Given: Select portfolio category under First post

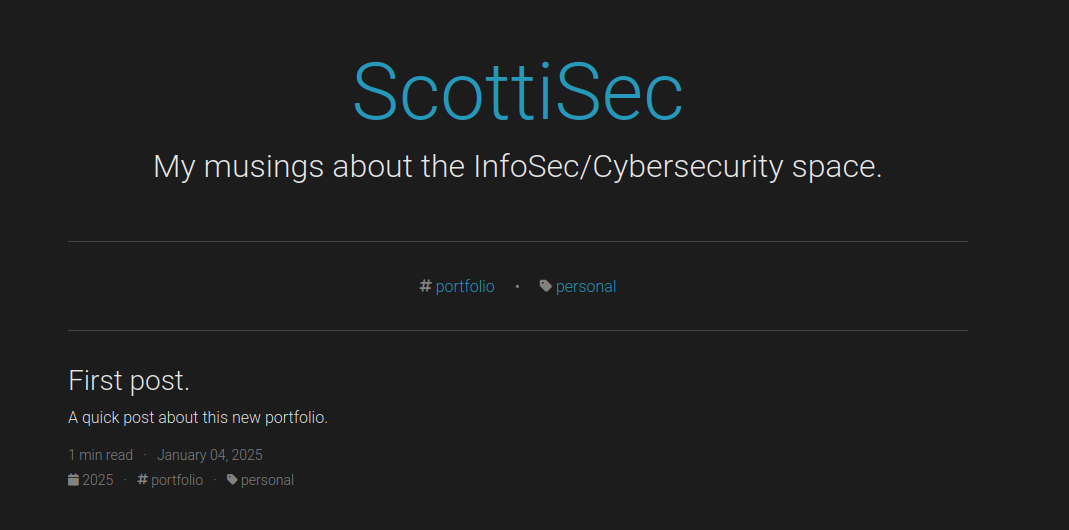Looking at the screenshot, I should click(177, 480).
